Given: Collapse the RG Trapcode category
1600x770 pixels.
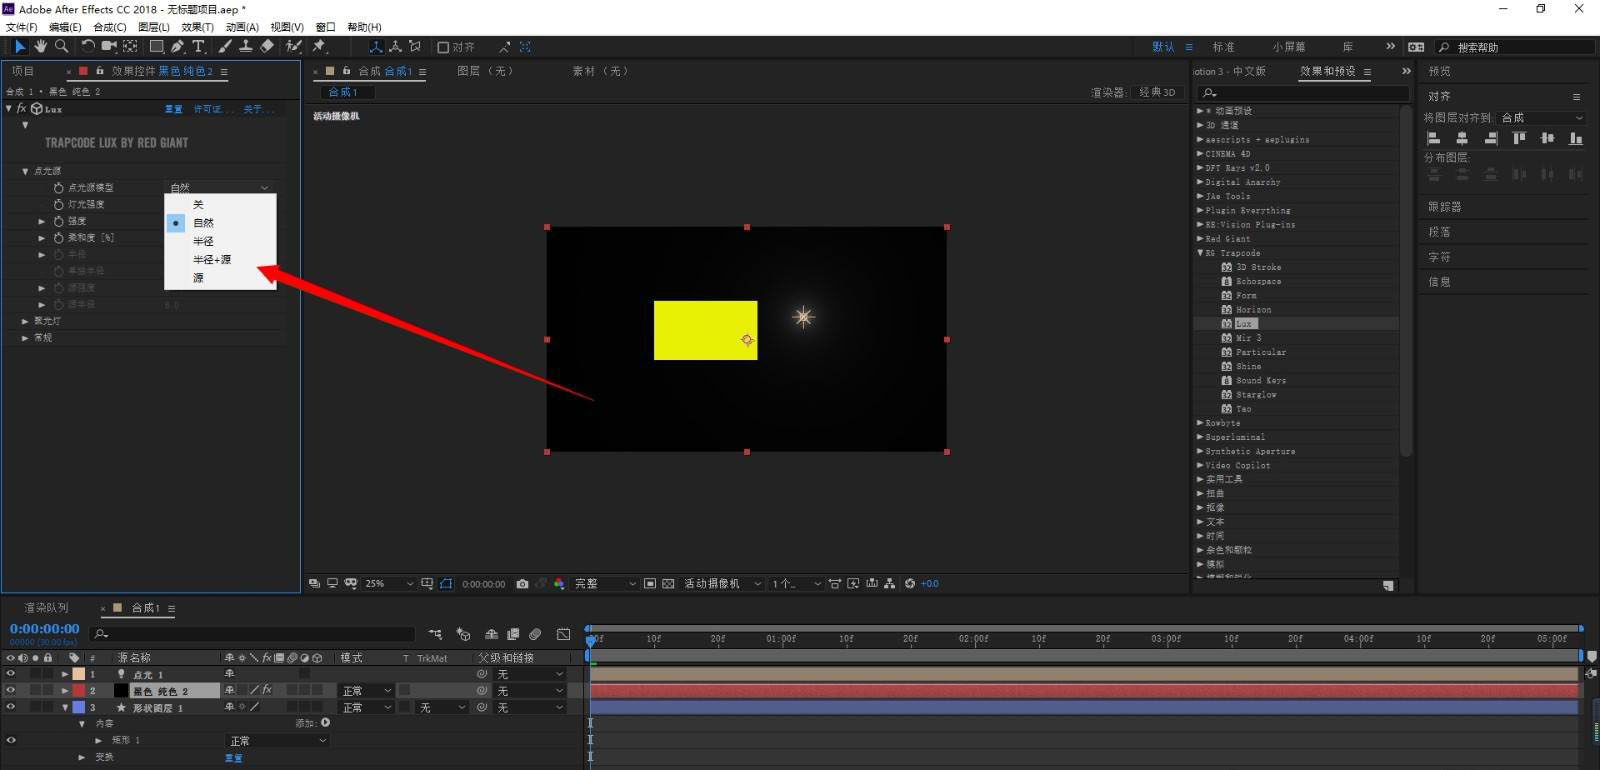Looking at the screenshot, I should click(x=1200, y=253).
